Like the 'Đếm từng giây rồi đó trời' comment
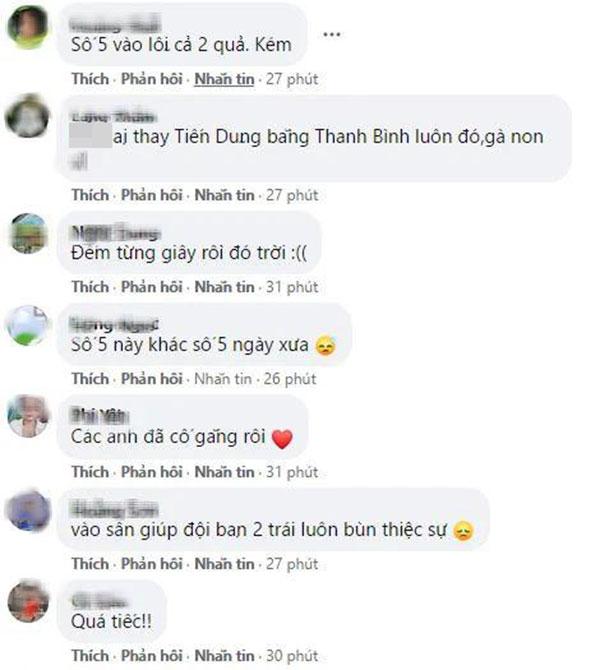This screenshot has width=600, height=670. coord(90,287)
